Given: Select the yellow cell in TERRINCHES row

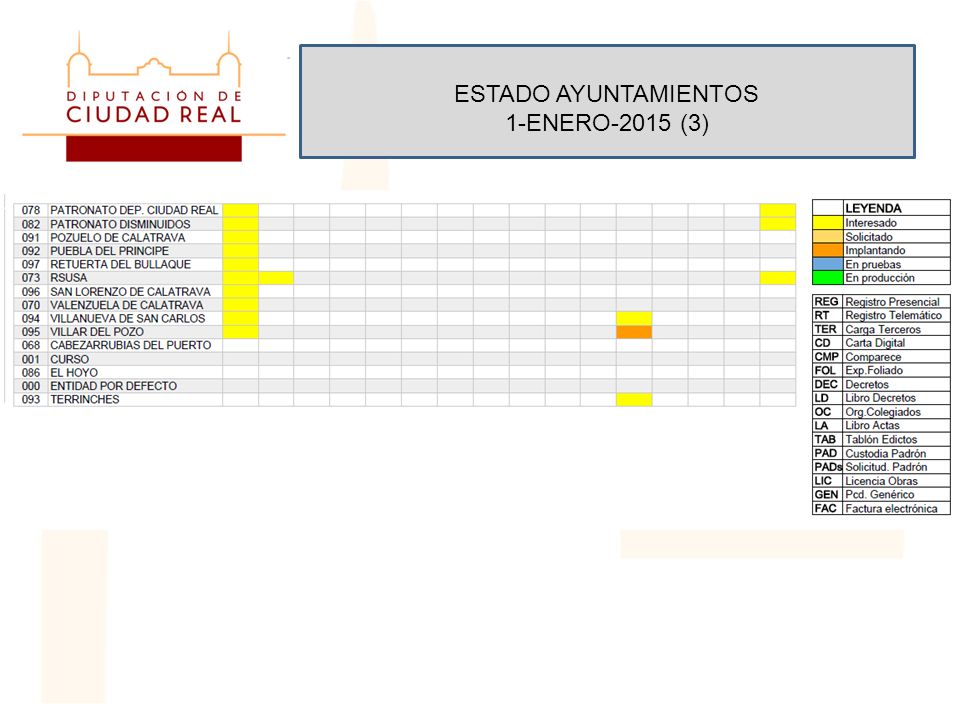Looking at the screenshot, I should pyautogui.click(x=634, y=400).
